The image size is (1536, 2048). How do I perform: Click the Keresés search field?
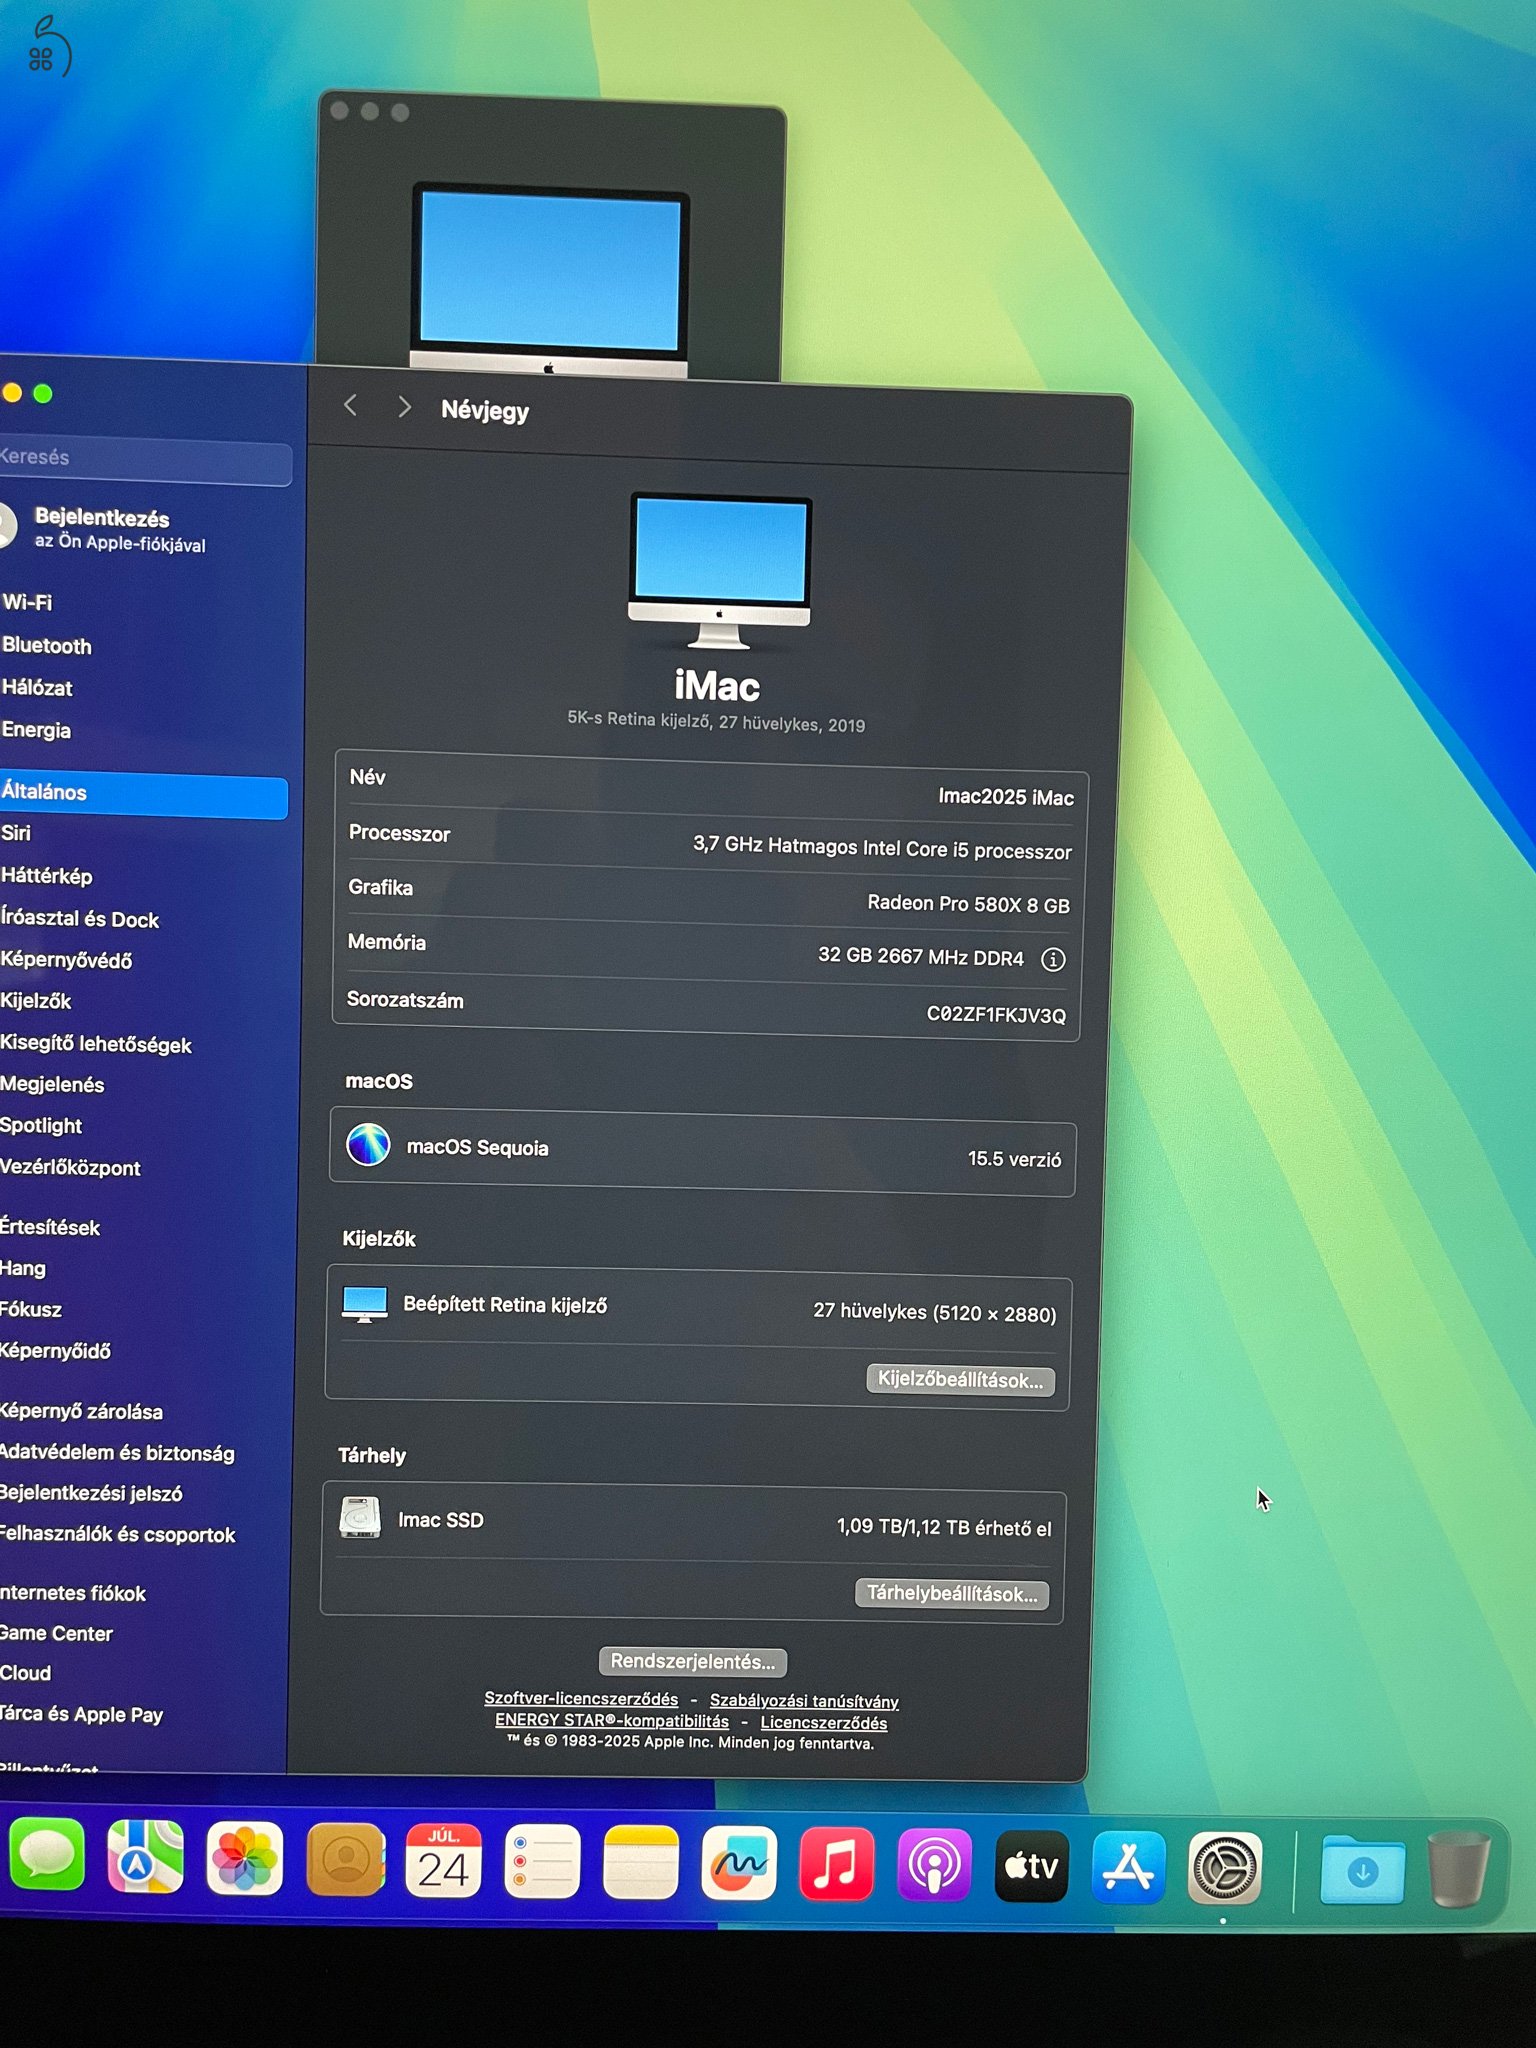(x=146, y=460)
